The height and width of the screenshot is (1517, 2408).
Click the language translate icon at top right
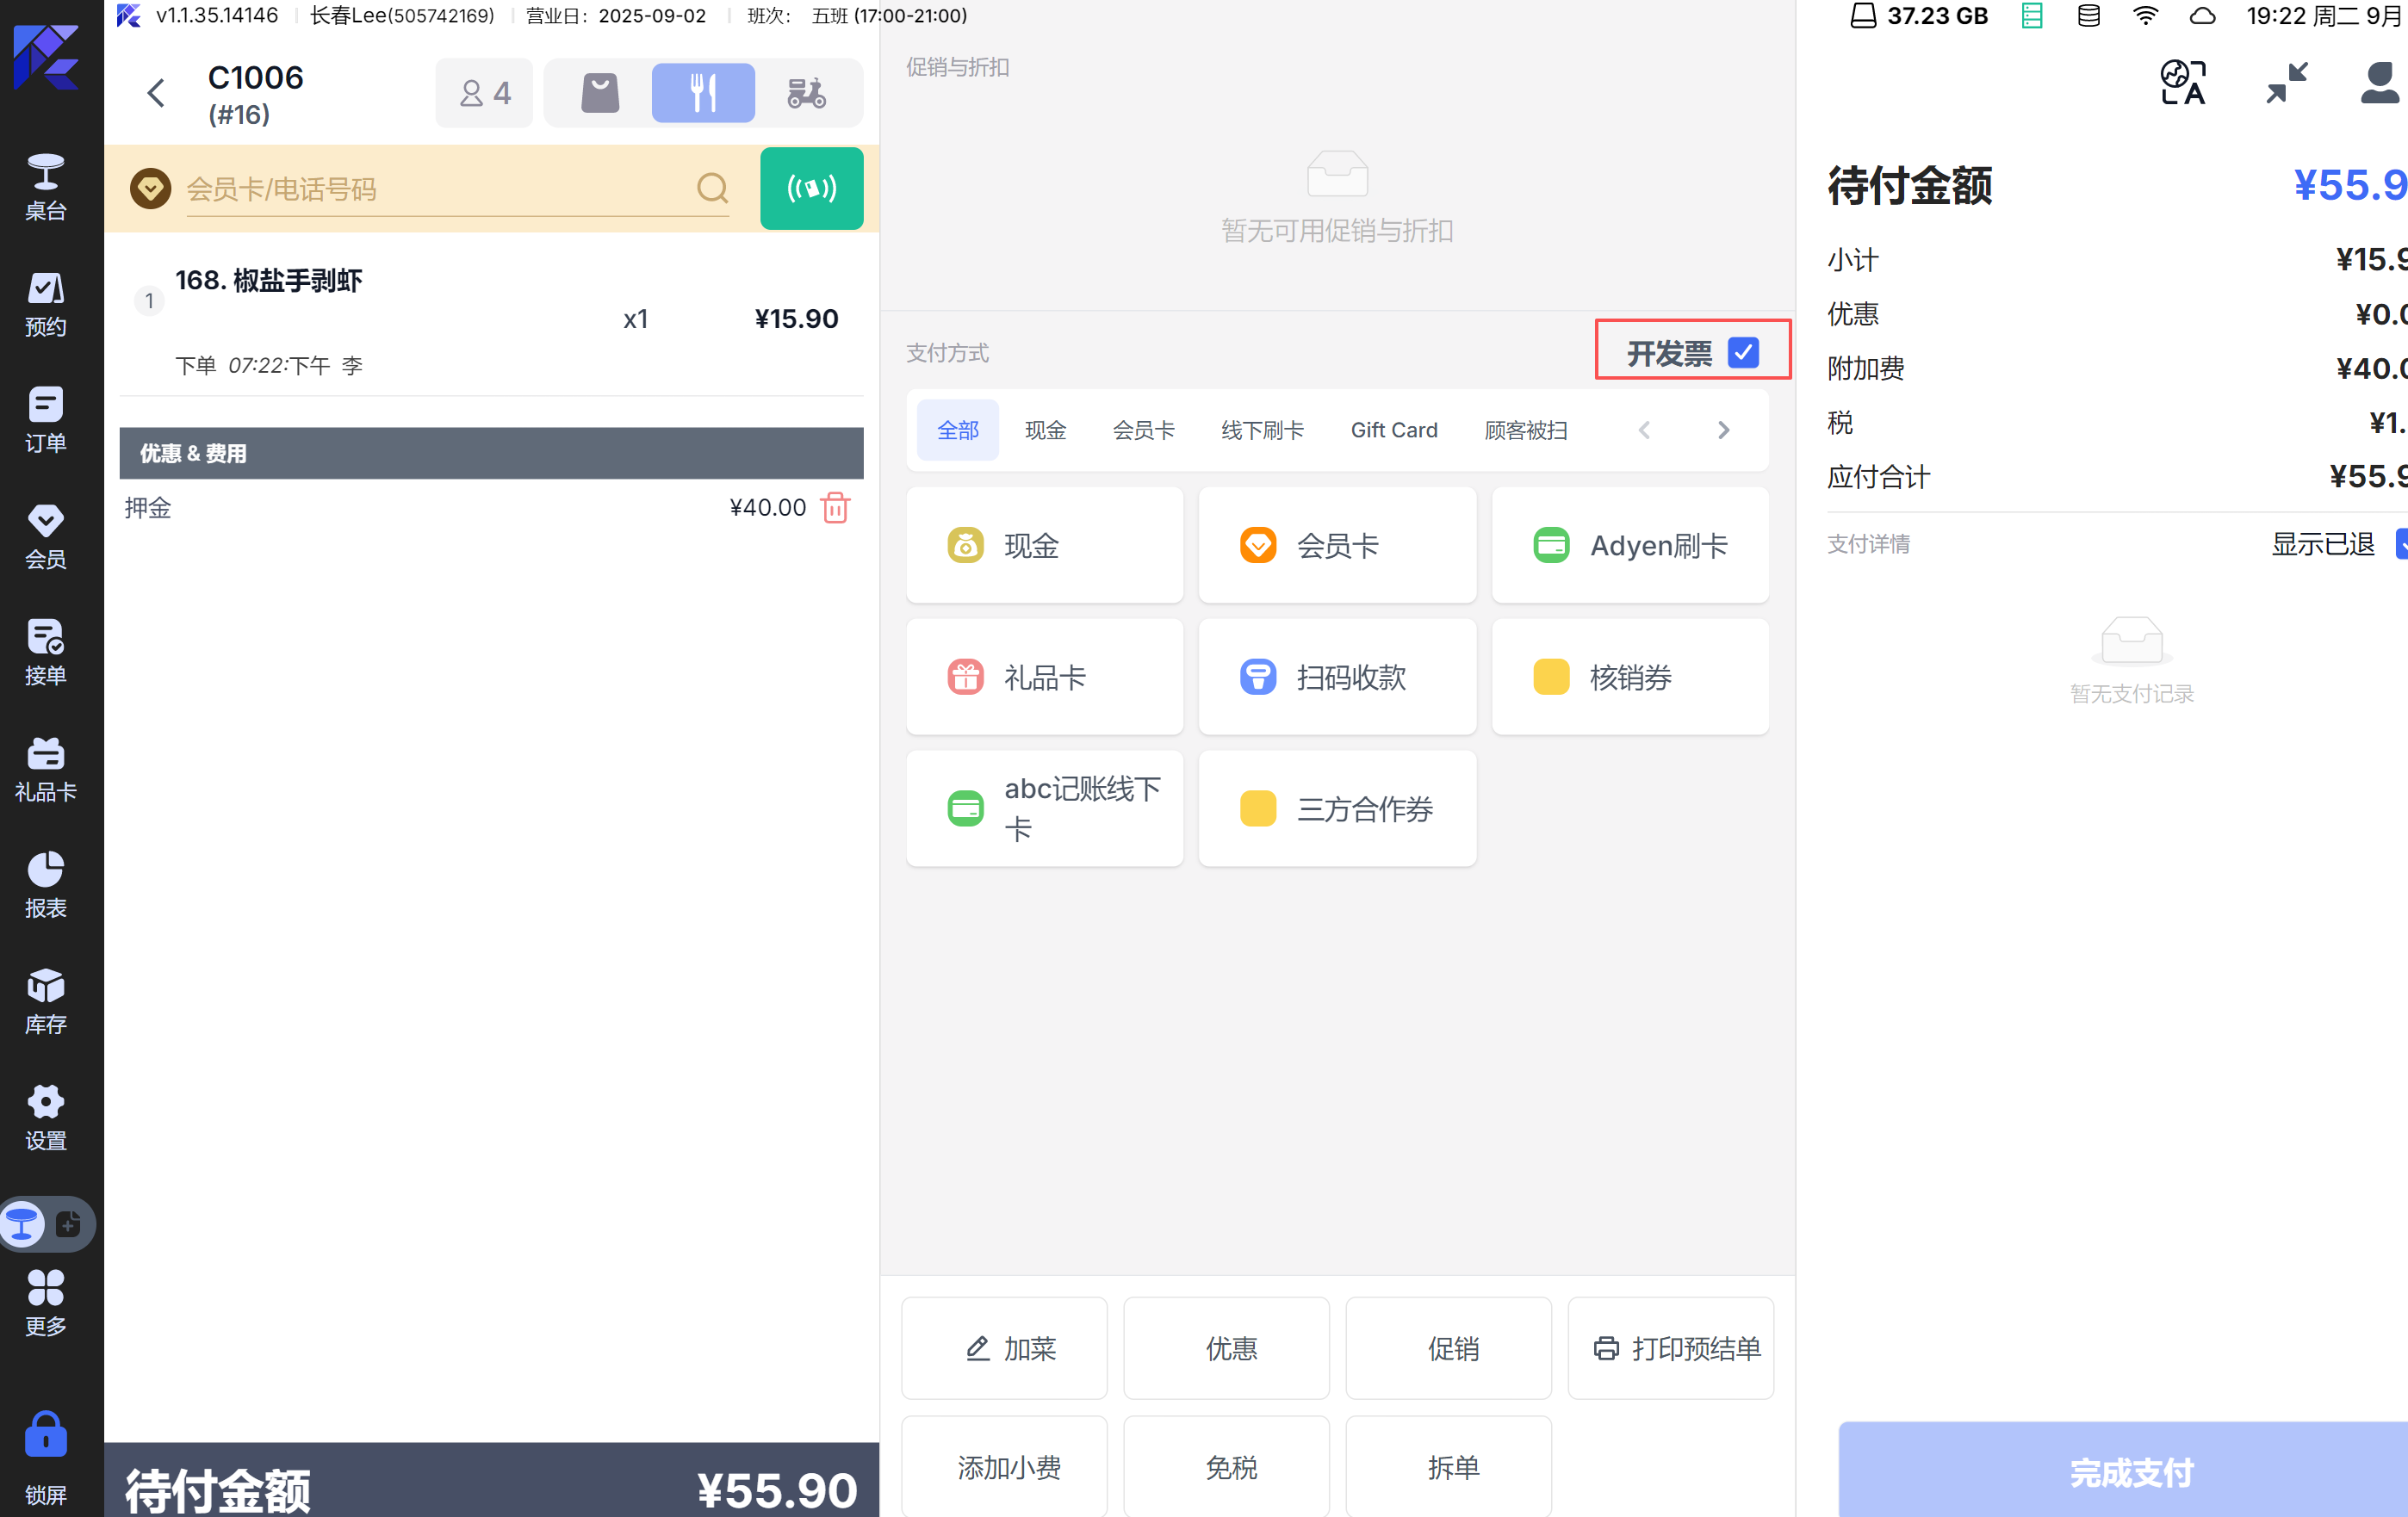2182,82
